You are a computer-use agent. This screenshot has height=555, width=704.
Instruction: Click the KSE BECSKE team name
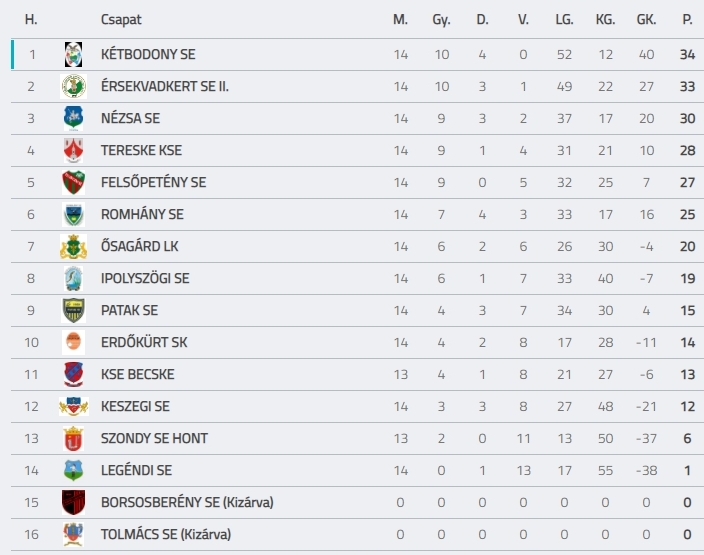(137, 374)
